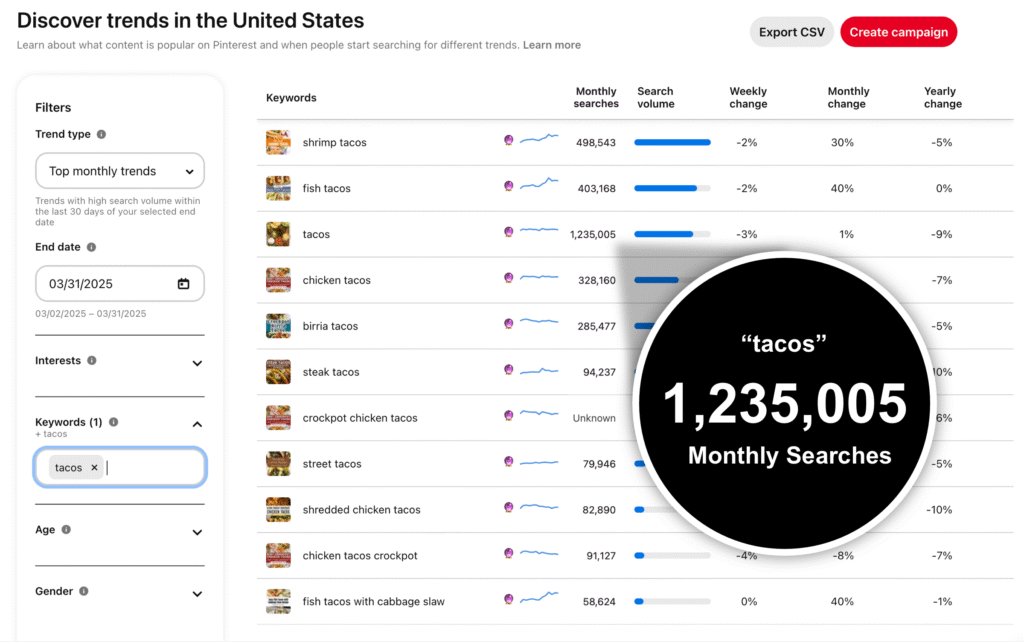Expand the Age filter section

[197, 532]
